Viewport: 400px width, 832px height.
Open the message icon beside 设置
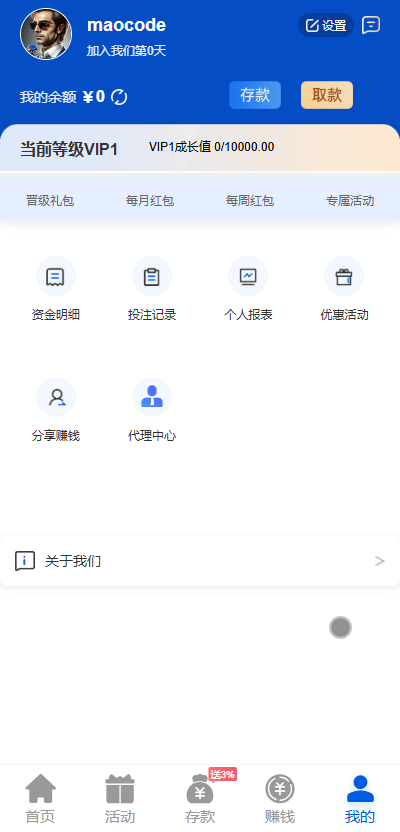point(371,25)
